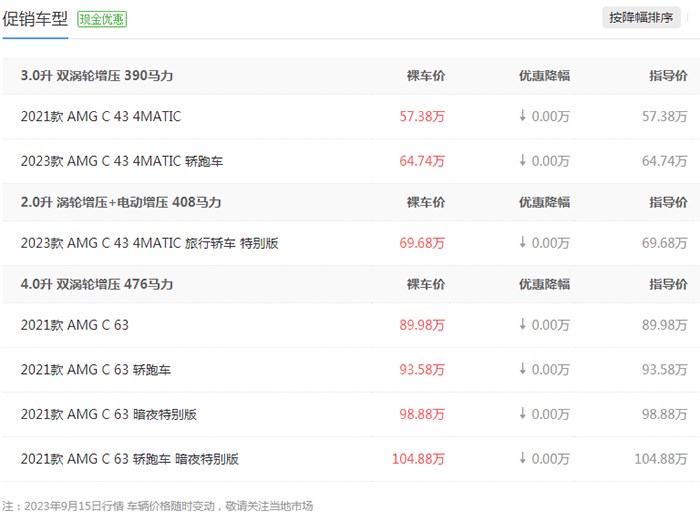700x521 pixels.
Task: Click red price 64.74万
Action: (422, 161)
